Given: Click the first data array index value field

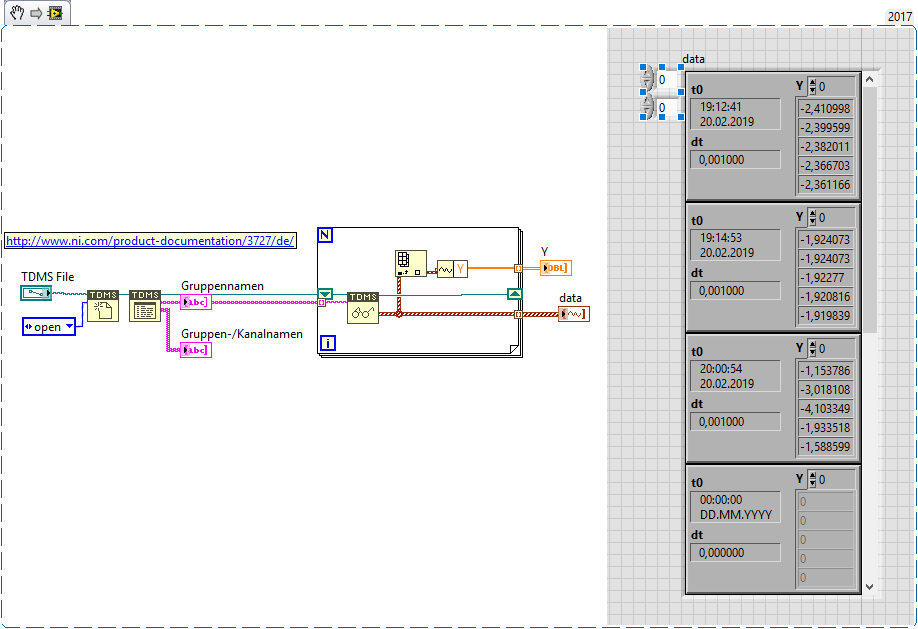Looking at the screenshot, I should [x=667, y=80].
